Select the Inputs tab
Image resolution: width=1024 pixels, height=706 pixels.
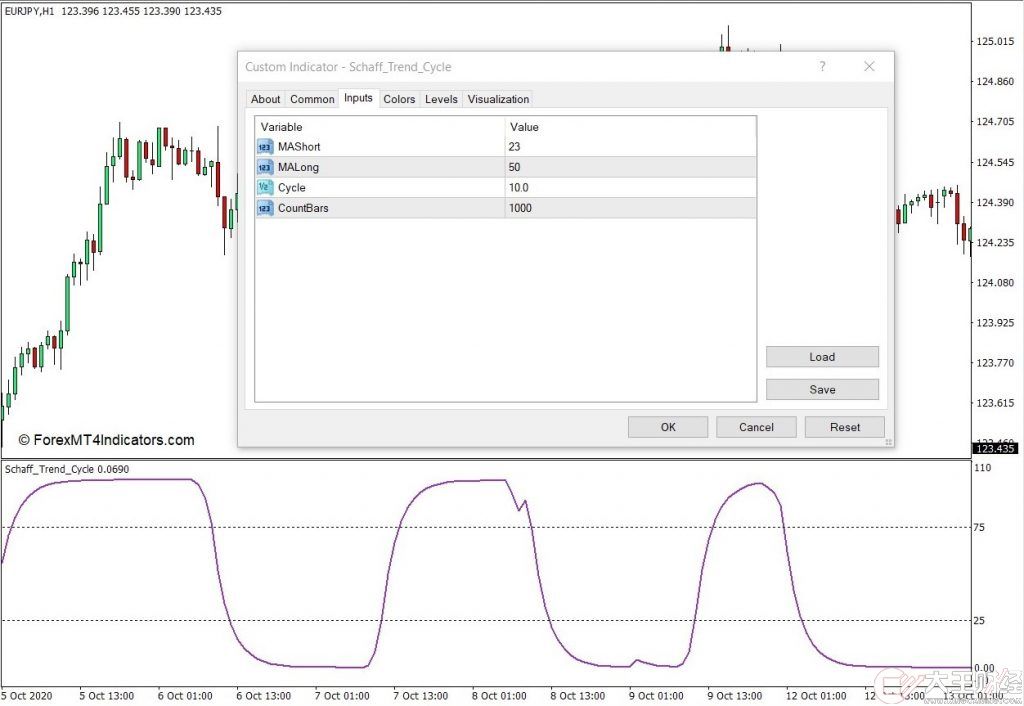358,98
